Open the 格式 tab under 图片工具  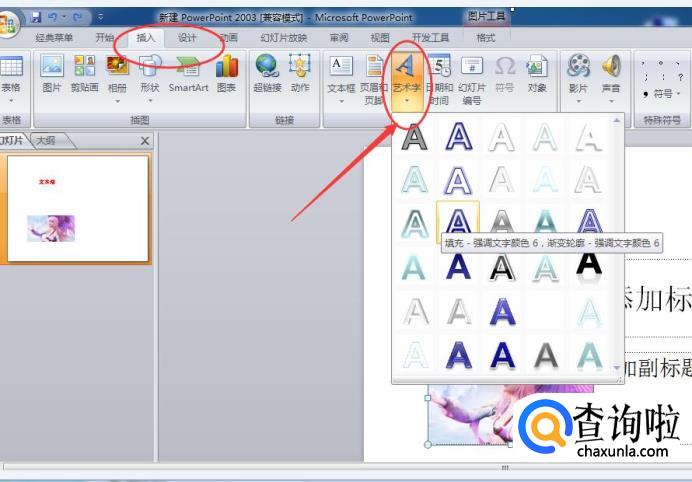[x=485, y=38]
